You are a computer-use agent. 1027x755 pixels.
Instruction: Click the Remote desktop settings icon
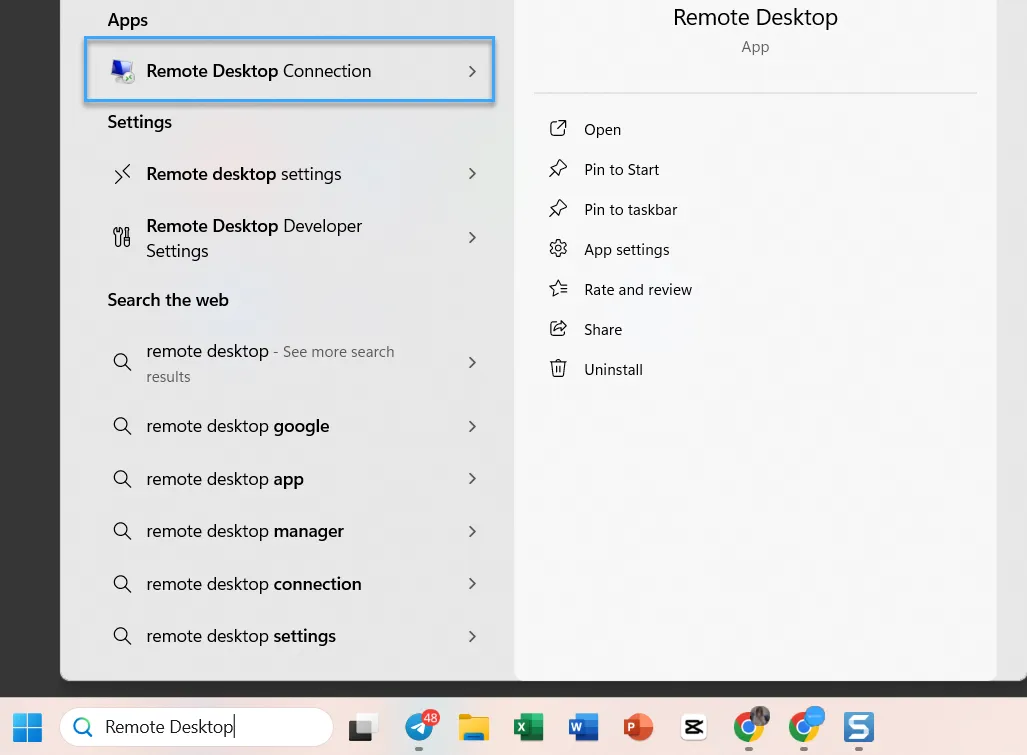coord(122,174)
